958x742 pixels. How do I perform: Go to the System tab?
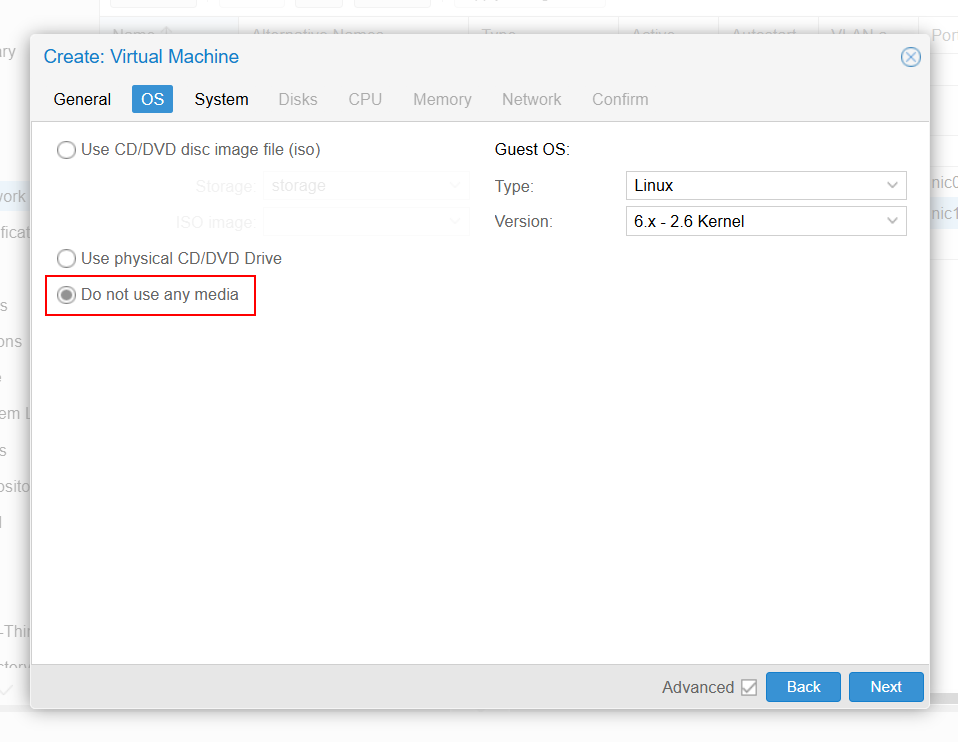[221, 99]
